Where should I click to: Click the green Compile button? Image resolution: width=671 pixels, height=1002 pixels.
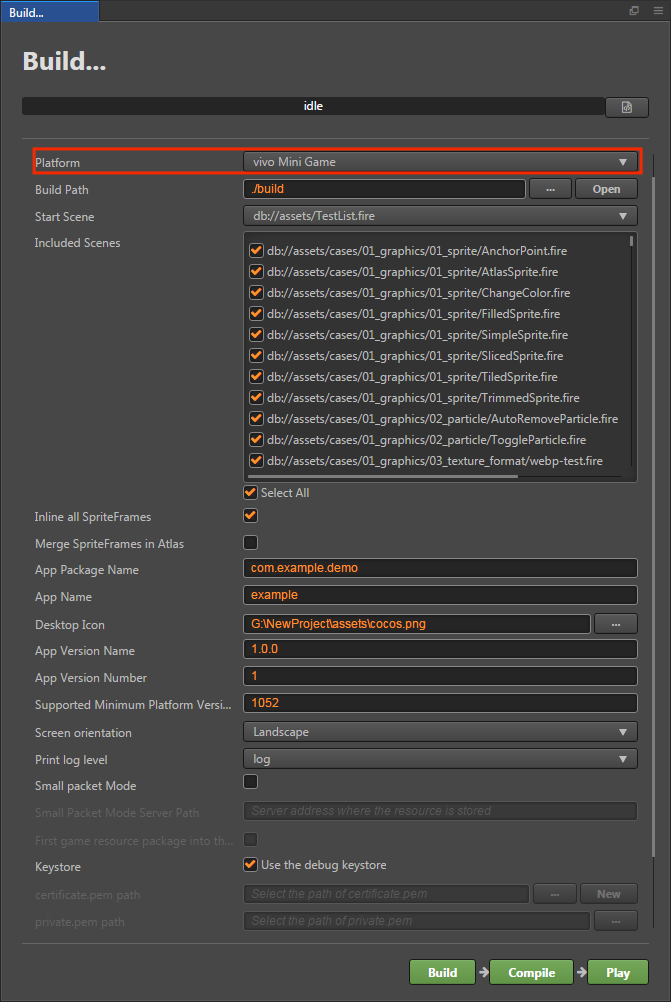pos(531,972)
